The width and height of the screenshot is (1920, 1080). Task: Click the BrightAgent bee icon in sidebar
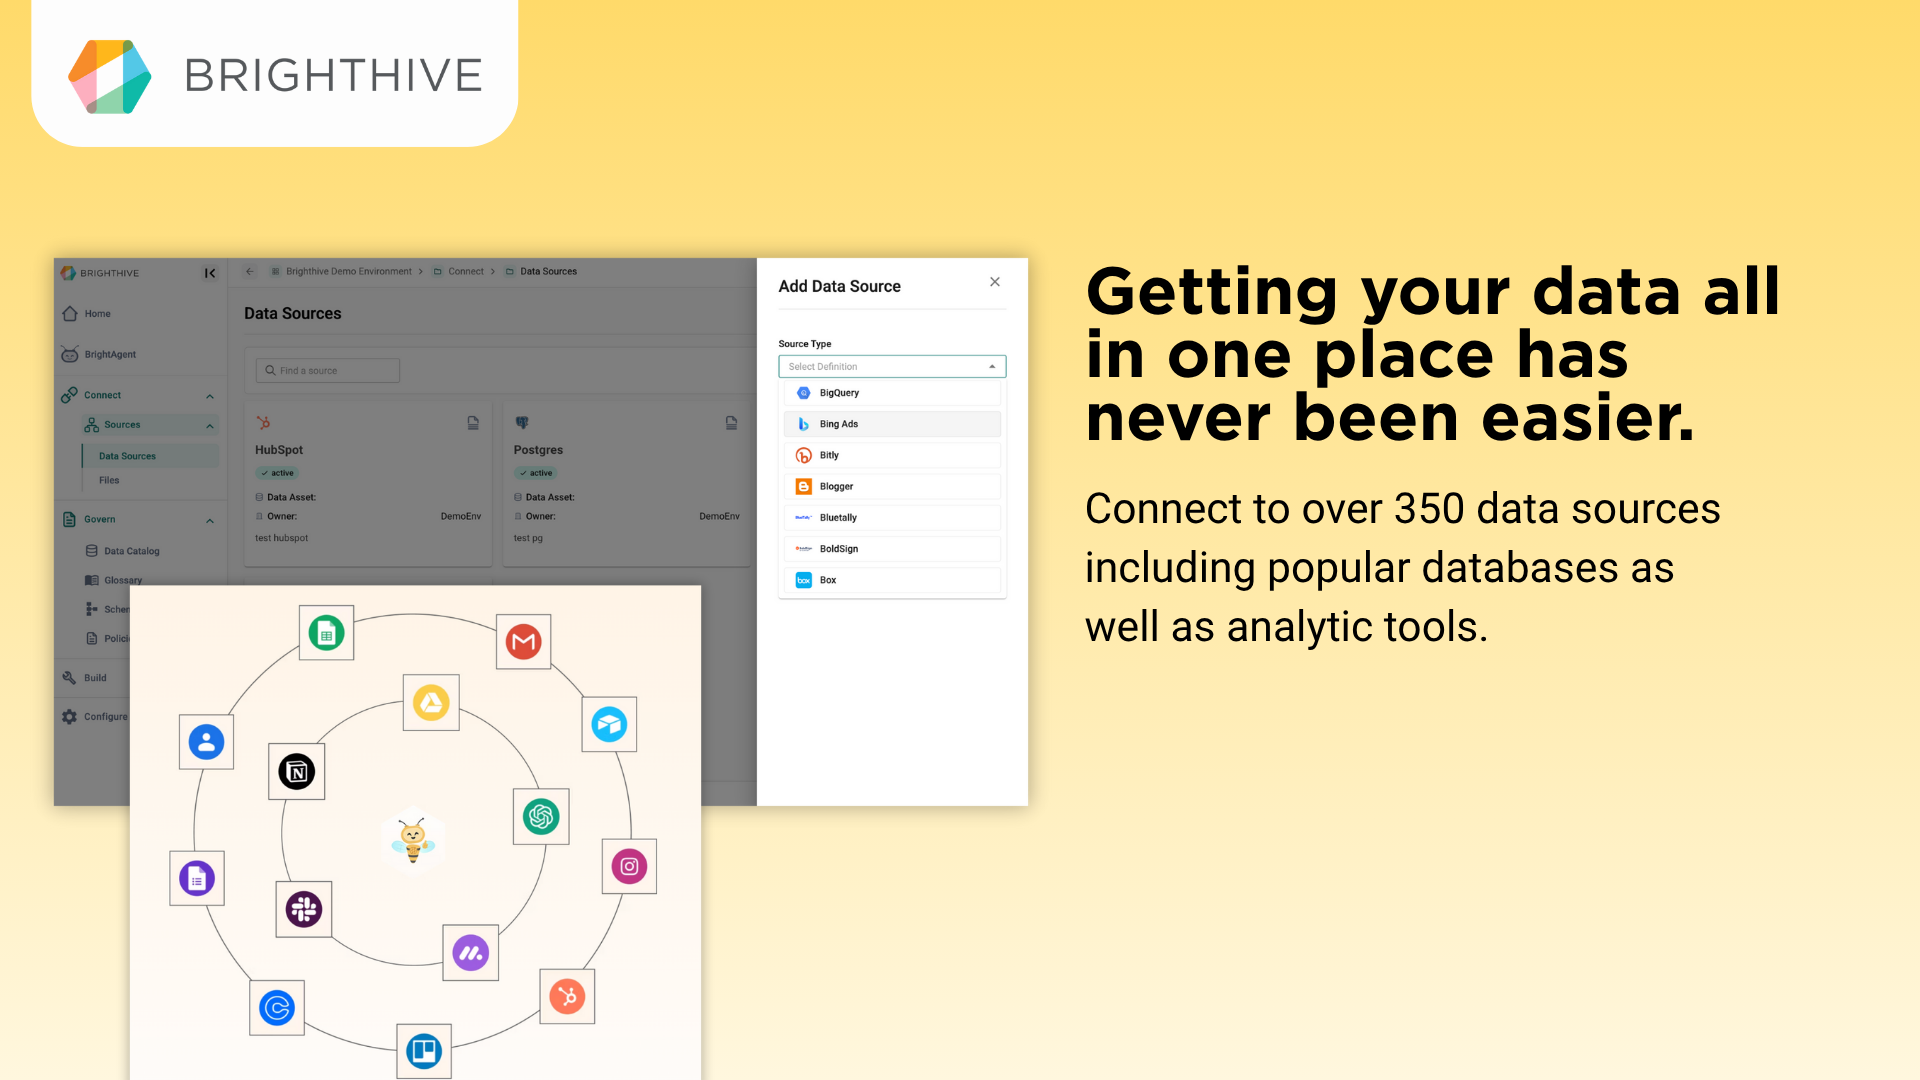coord(70,355)
